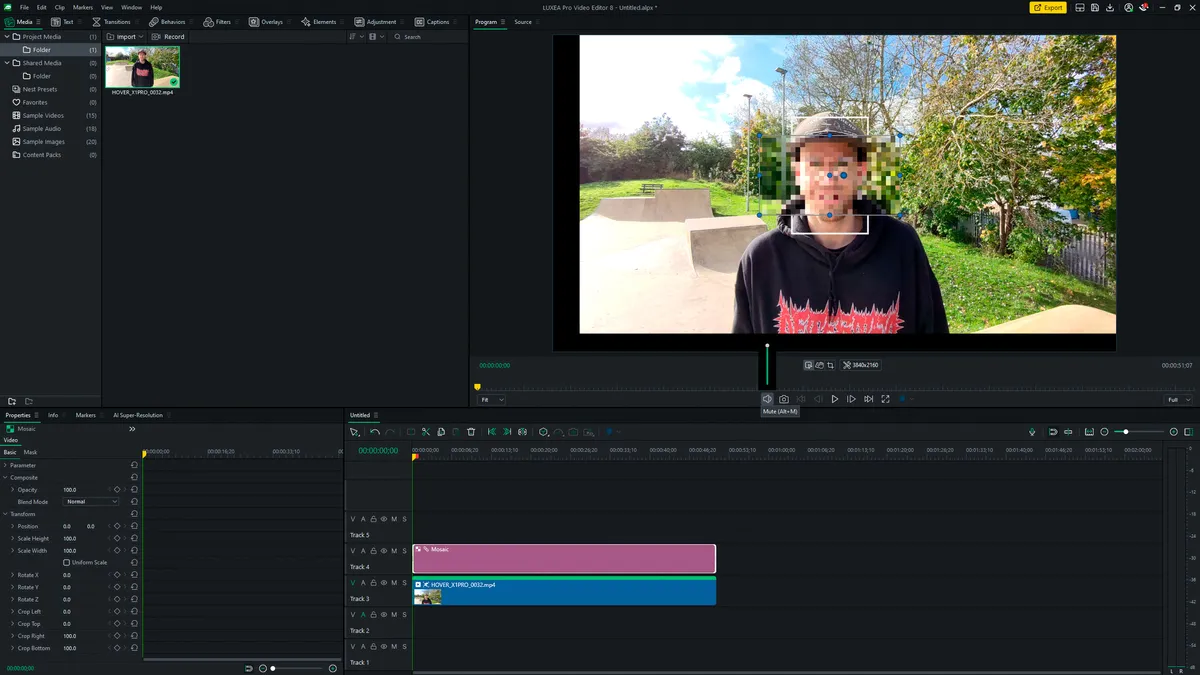Screen dimensions: 1200x675
Task: Click the trash delete icon in timeline toolbar
Action: (471, 432)
